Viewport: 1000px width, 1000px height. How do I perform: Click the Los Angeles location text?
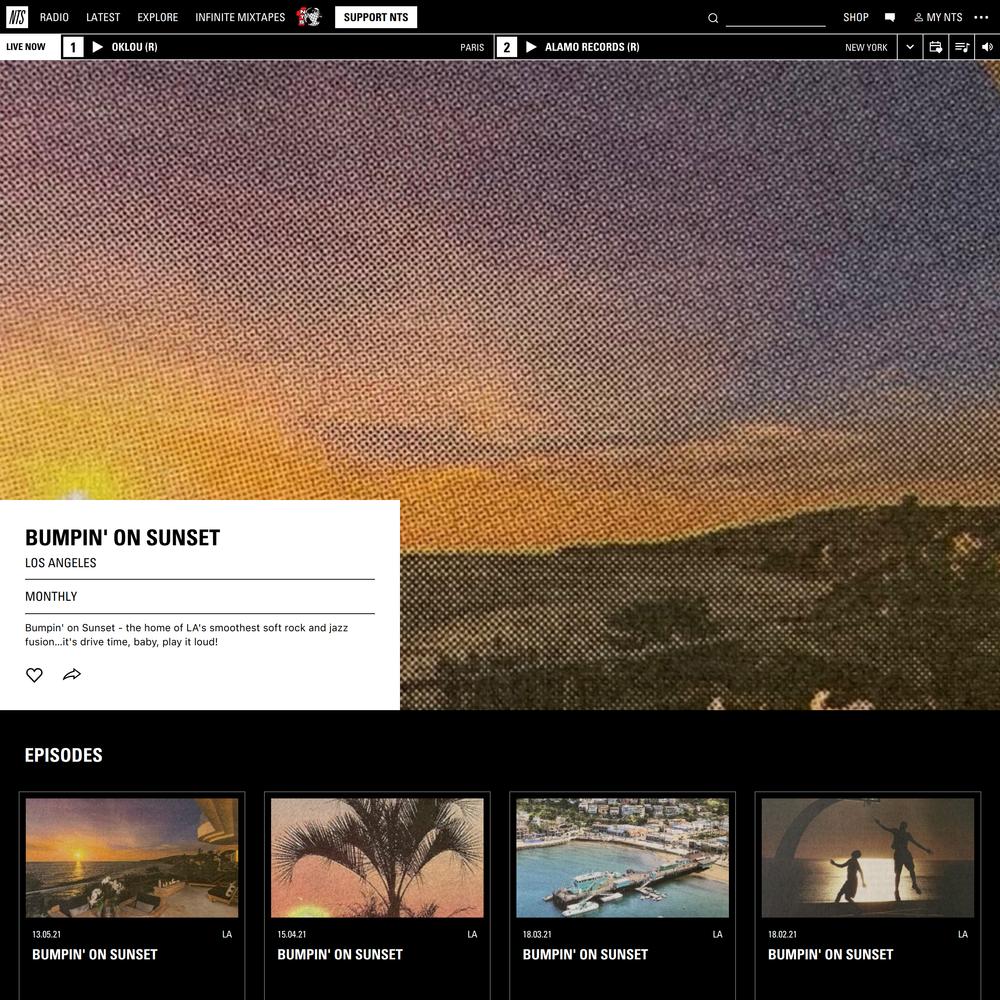point(61,562)
